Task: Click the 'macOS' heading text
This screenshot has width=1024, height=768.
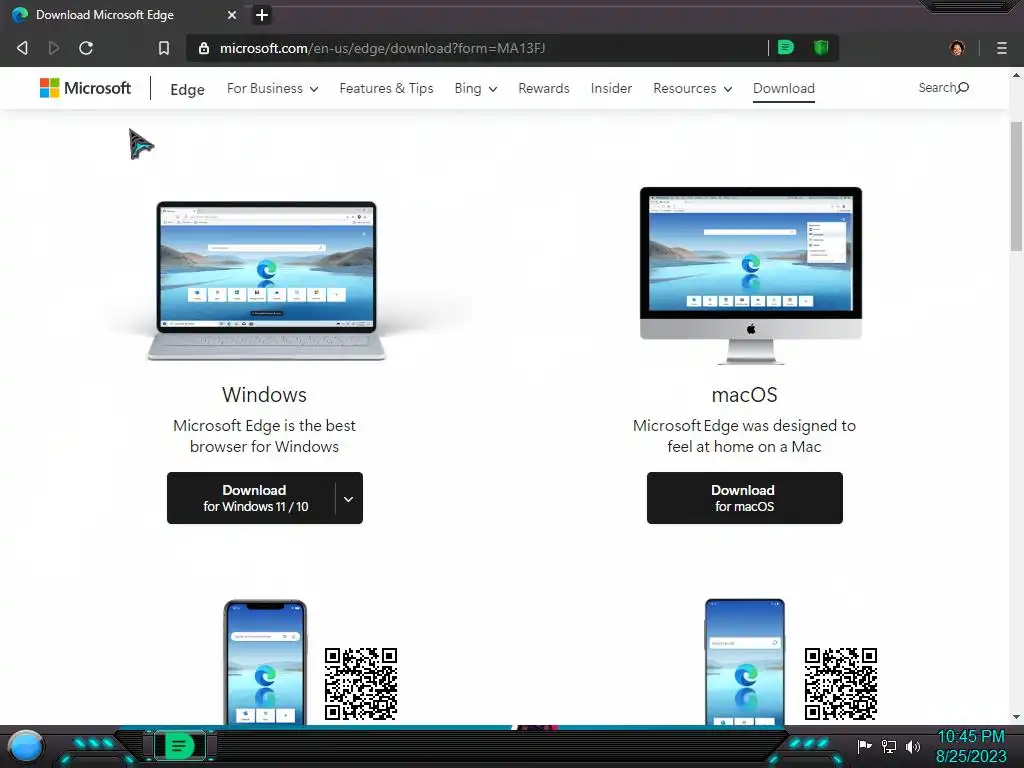Action: tap(744, 394)
